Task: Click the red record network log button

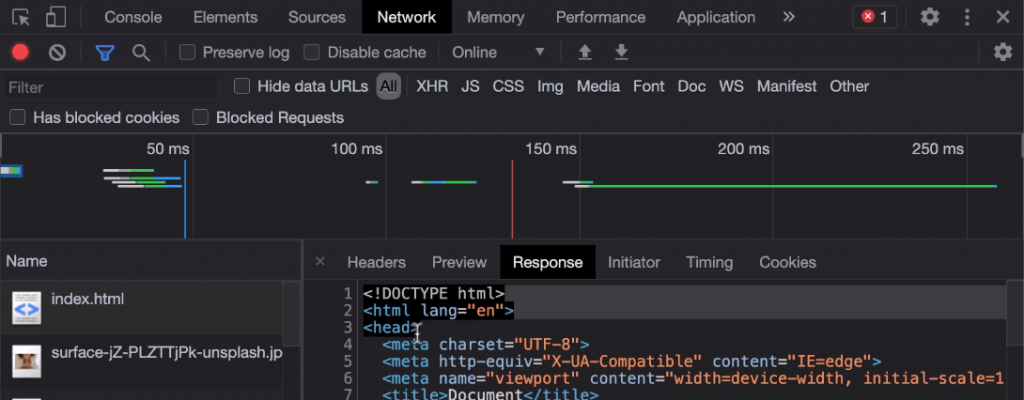Action: click(x=20, y=52)
